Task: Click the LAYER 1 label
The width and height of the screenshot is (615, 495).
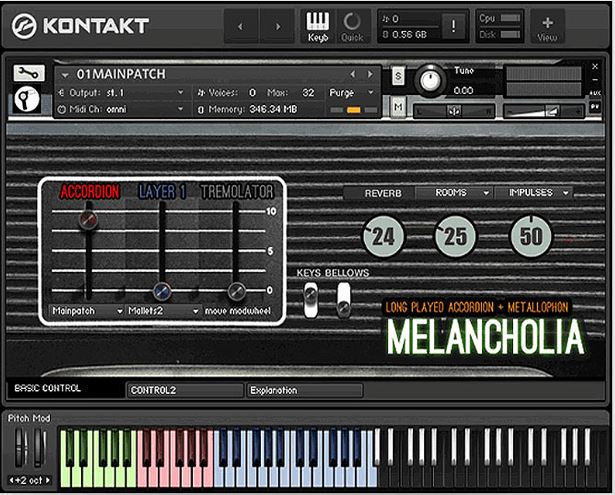Action: (162, 192)
